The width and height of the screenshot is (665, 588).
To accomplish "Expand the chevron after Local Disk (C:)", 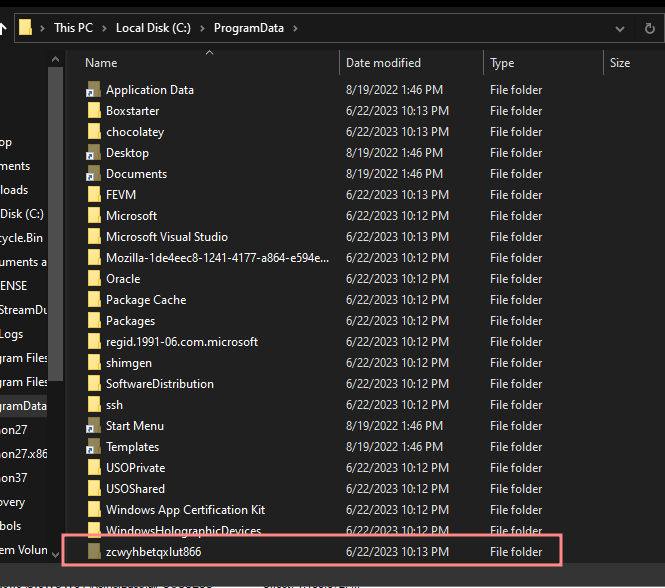I will pyautogui.click(x=204, y=28).
